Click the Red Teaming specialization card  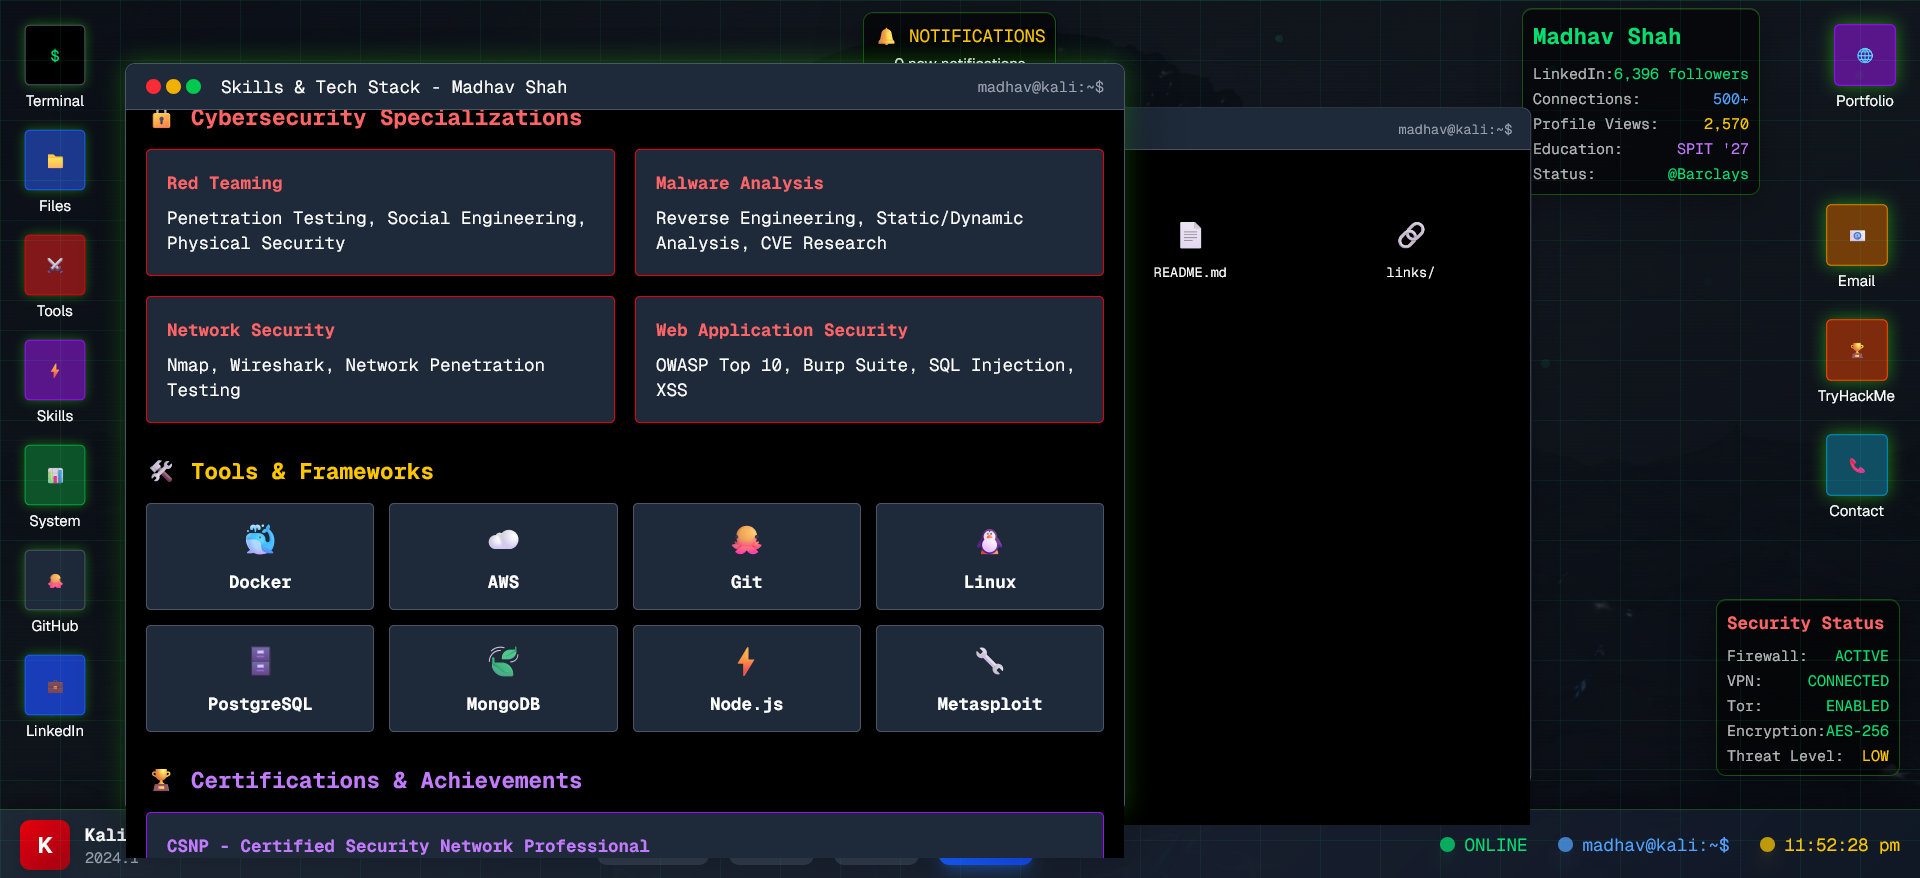click(380, 213)
